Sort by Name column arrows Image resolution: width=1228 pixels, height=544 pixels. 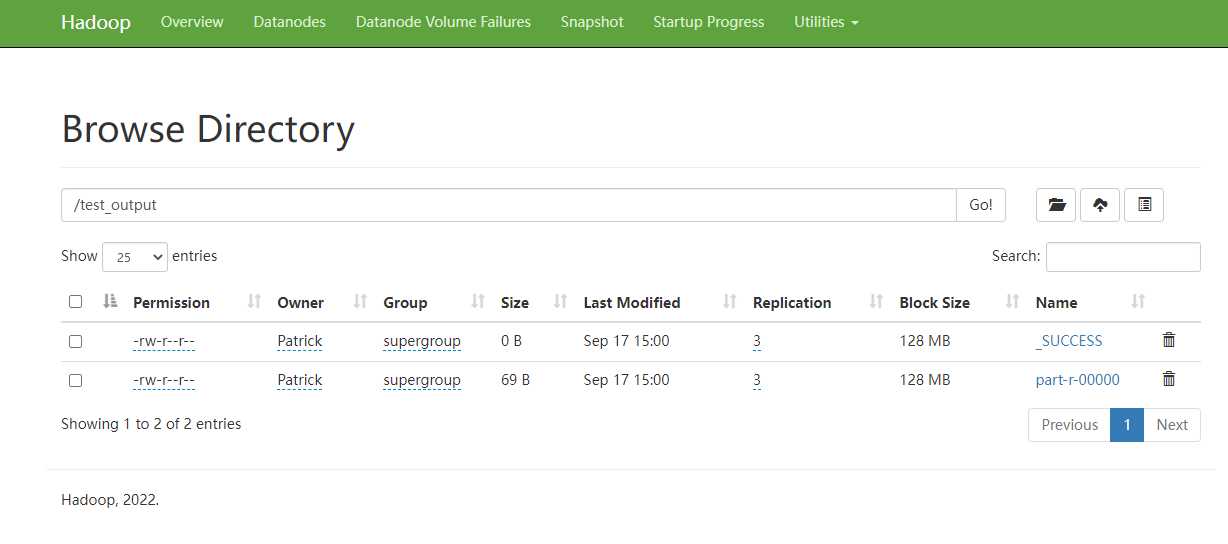tap(1138, 302)
